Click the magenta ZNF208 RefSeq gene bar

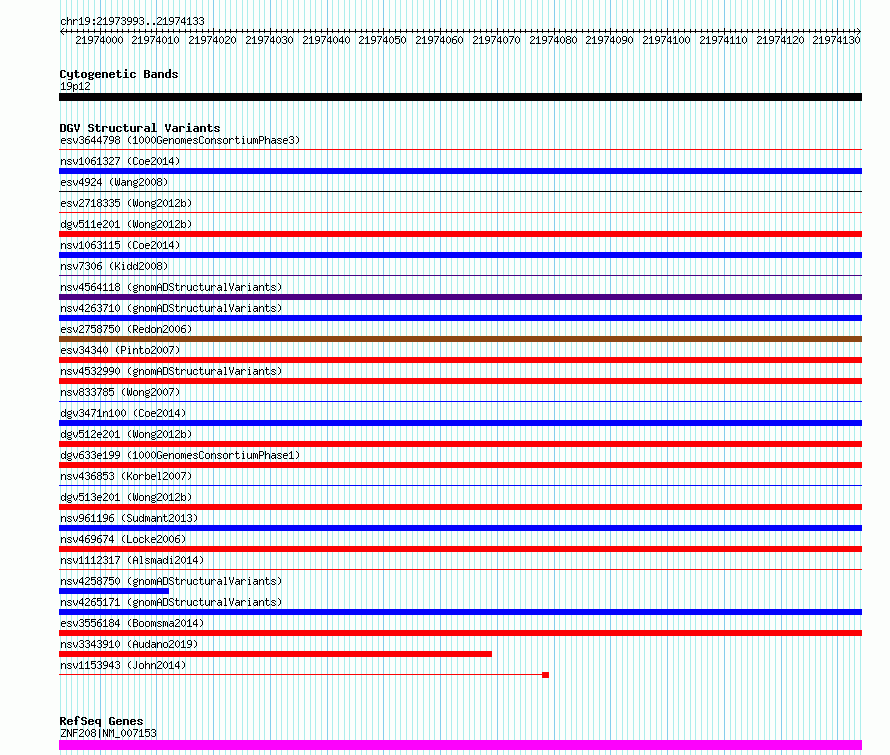coord(460,745)
